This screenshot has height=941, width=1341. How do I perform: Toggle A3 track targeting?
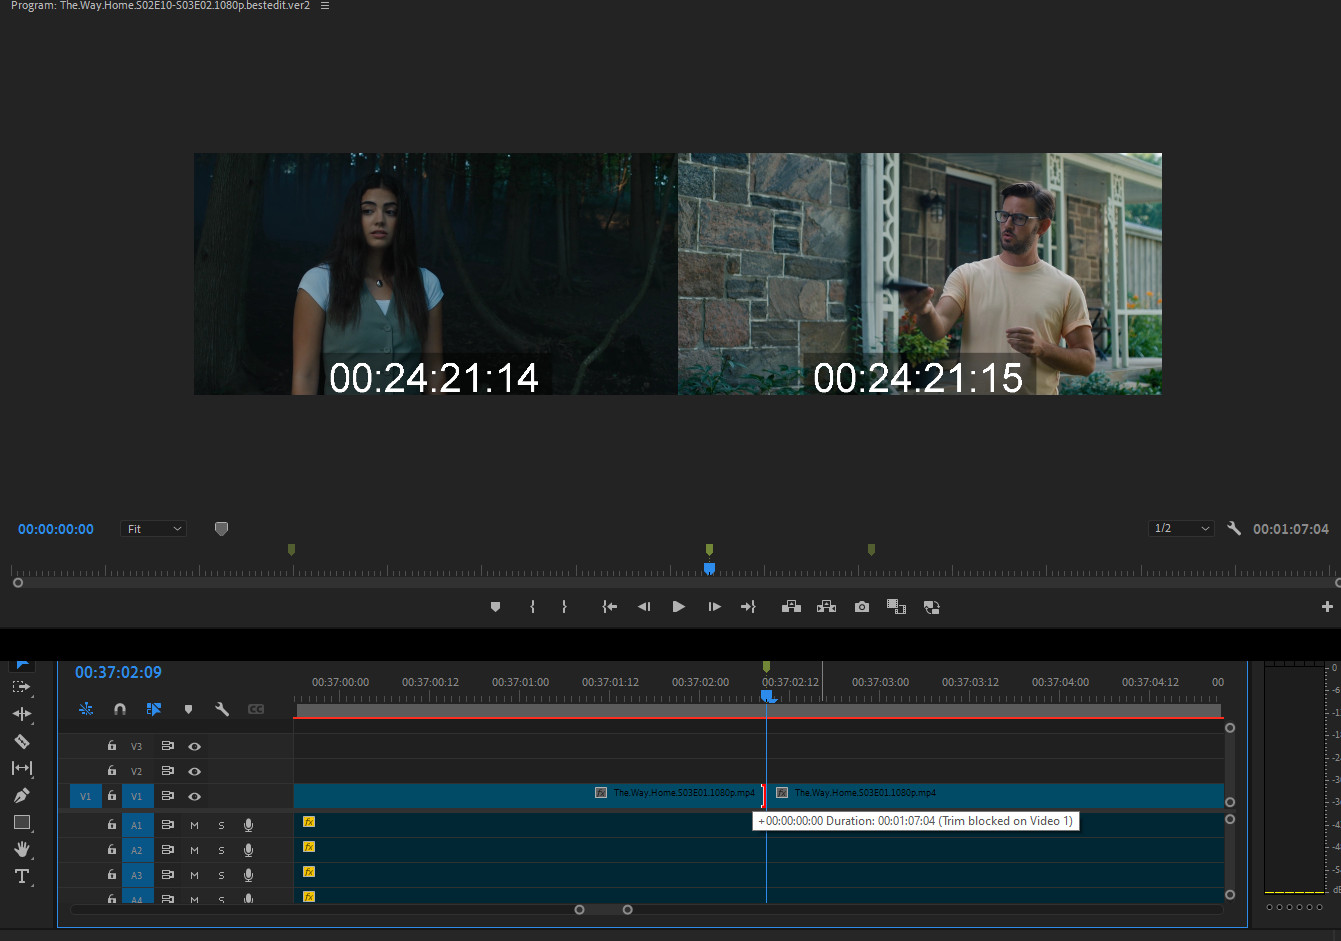137,875
